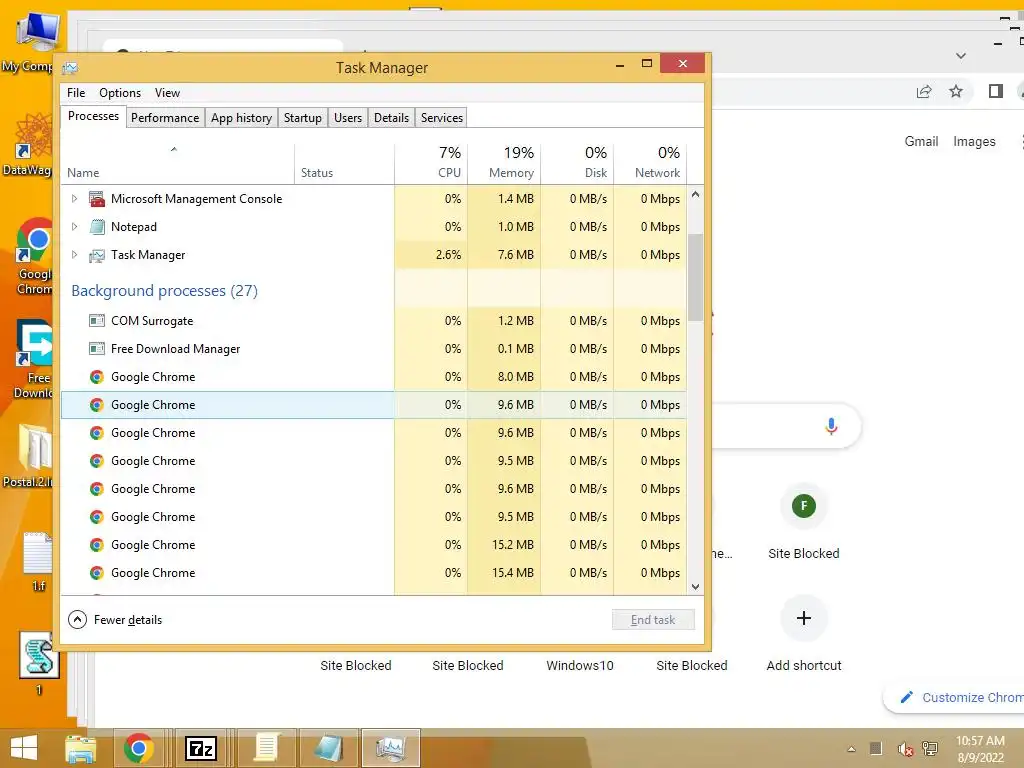Collapse view with Fewer details
This screenshot has width=1024, height=768.
pos(115,620)
